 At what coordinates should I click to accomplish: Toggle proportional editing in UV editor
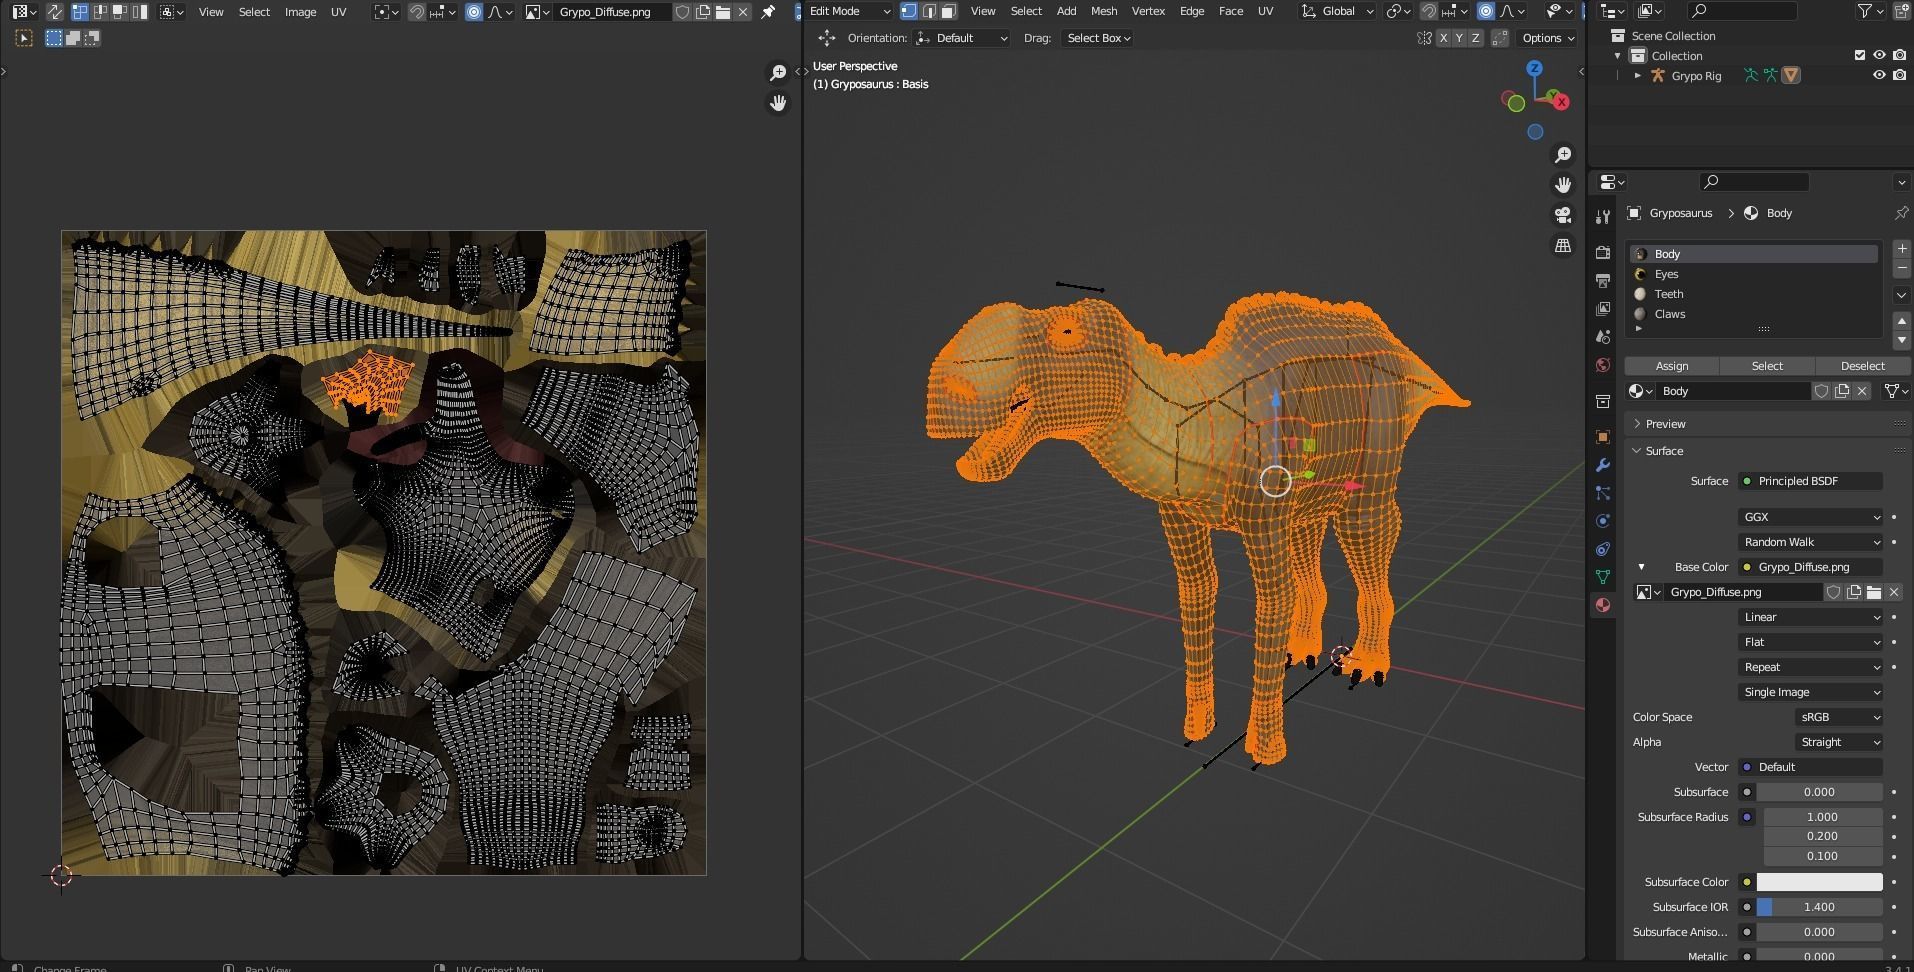click(474, 12)
